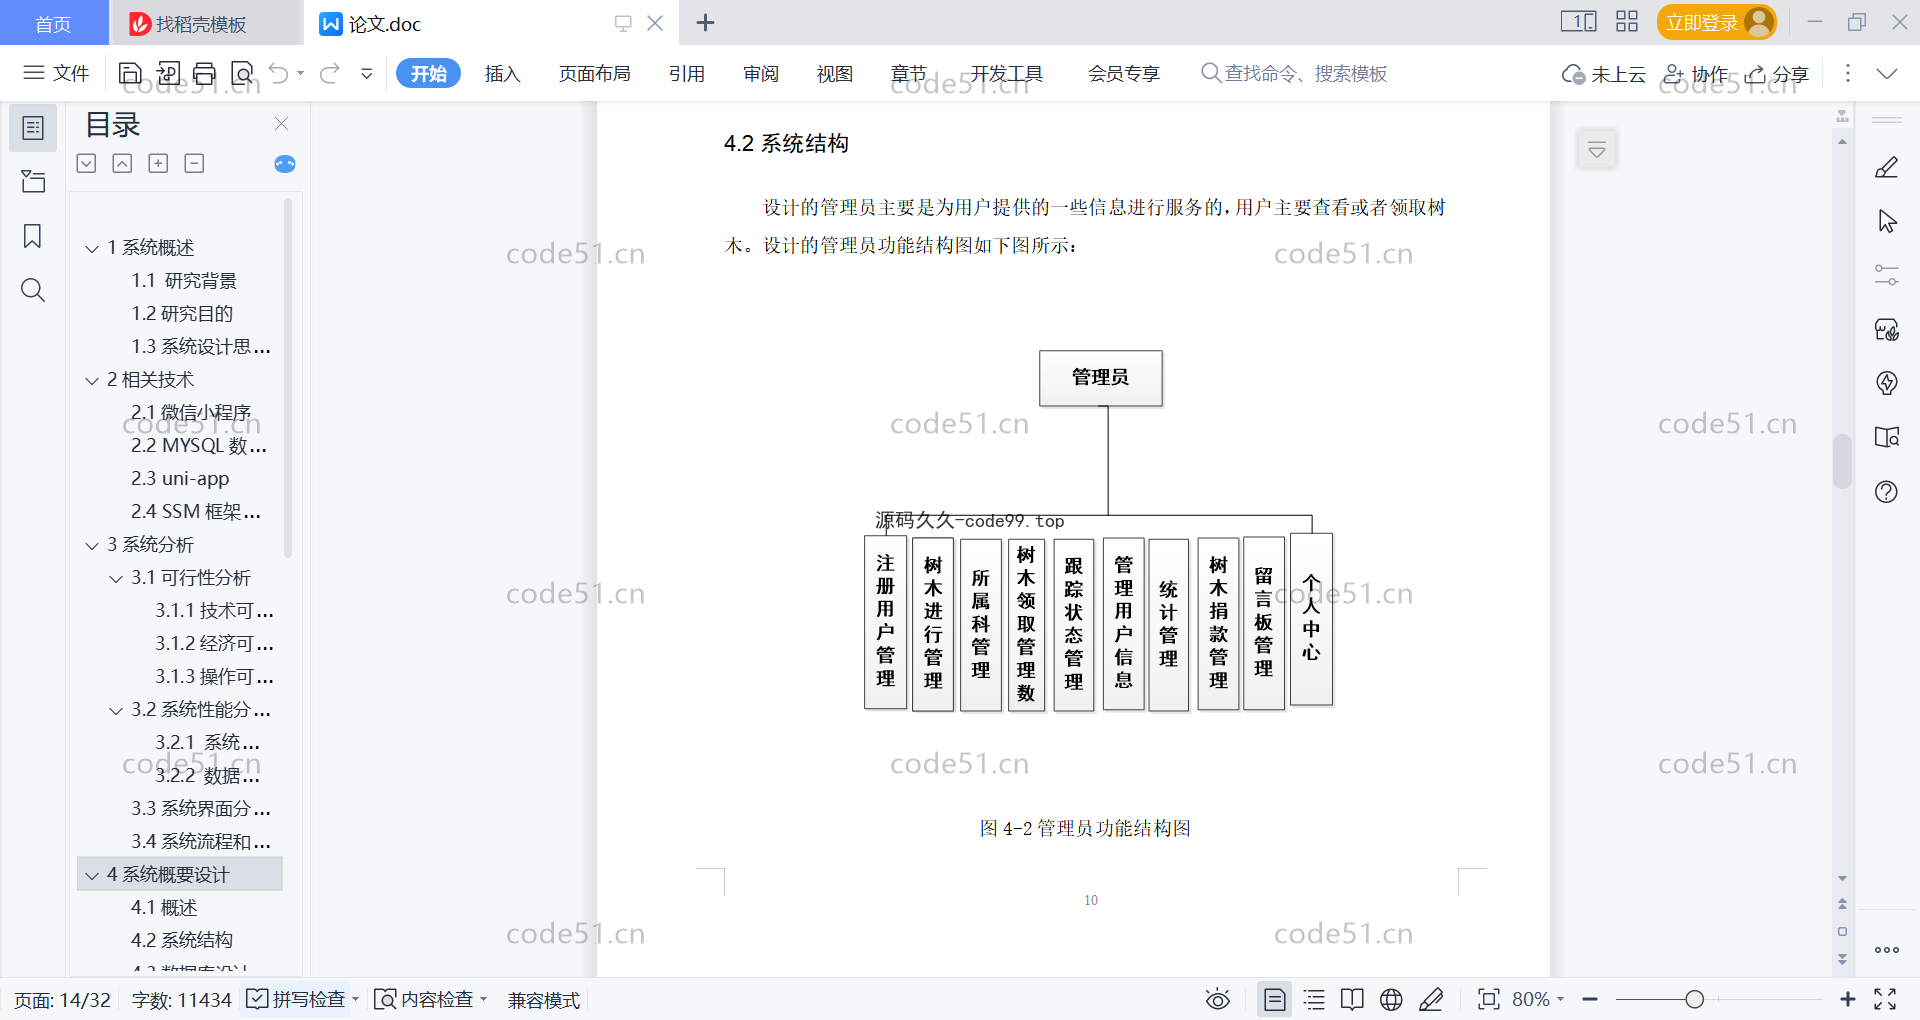Open the lightning assistant icon on right sidebar
The width and height of the screenshot is (1920, 1020).
[1887, 383]
